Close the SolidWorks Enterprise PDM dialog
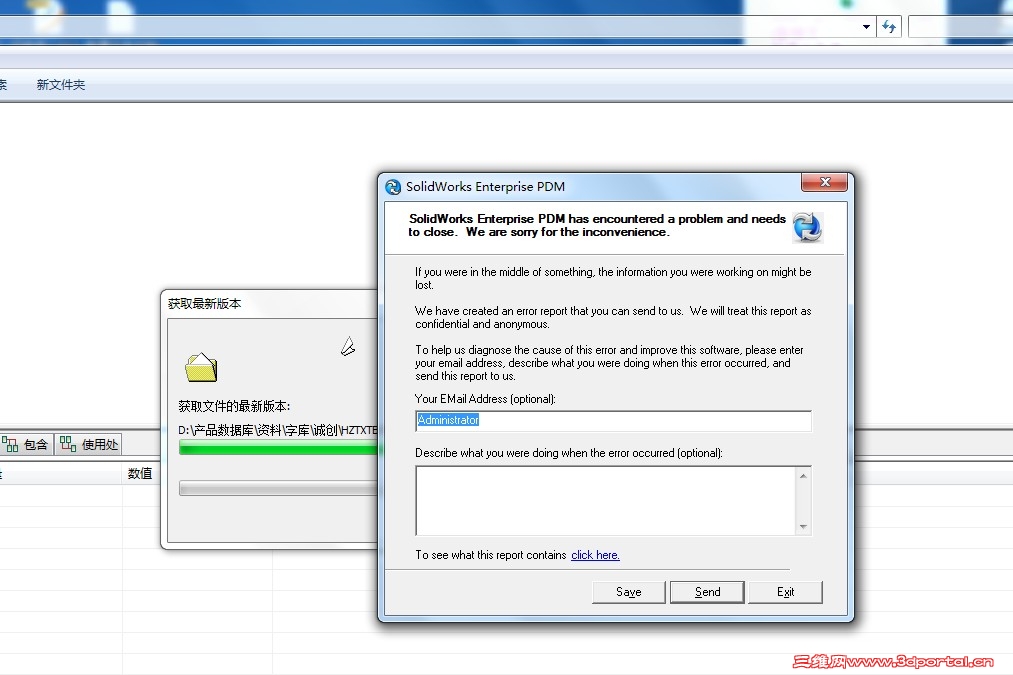The height and width of the screenshot is (675, 1013). point(824,182)
